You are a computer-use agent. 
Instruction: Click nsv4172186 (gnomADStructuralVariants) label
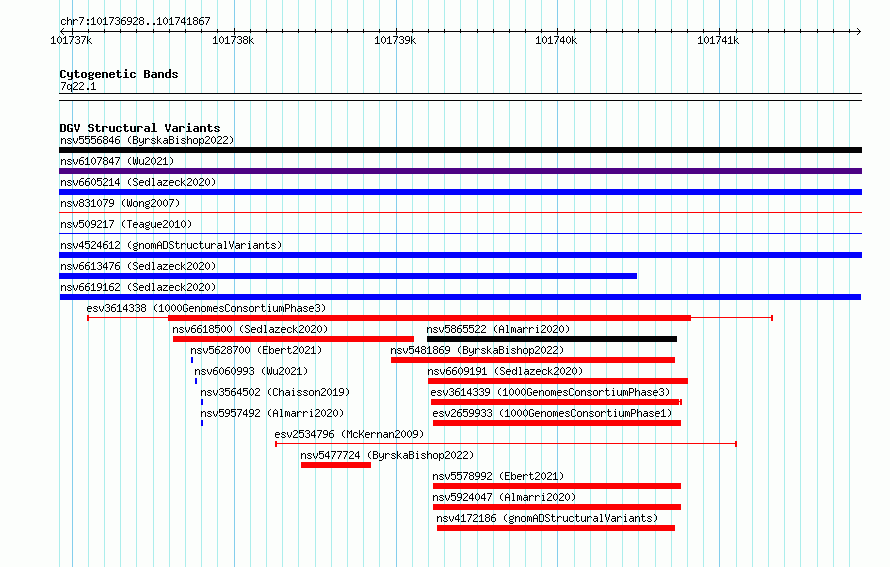coord(547,518)
